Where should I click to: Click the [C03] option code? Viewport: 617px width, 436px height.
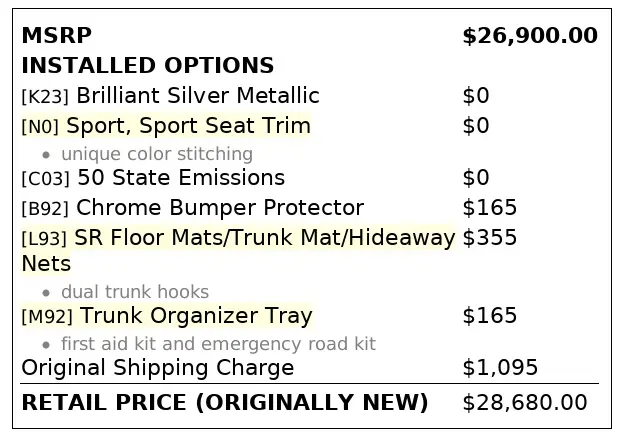[46, 179]
